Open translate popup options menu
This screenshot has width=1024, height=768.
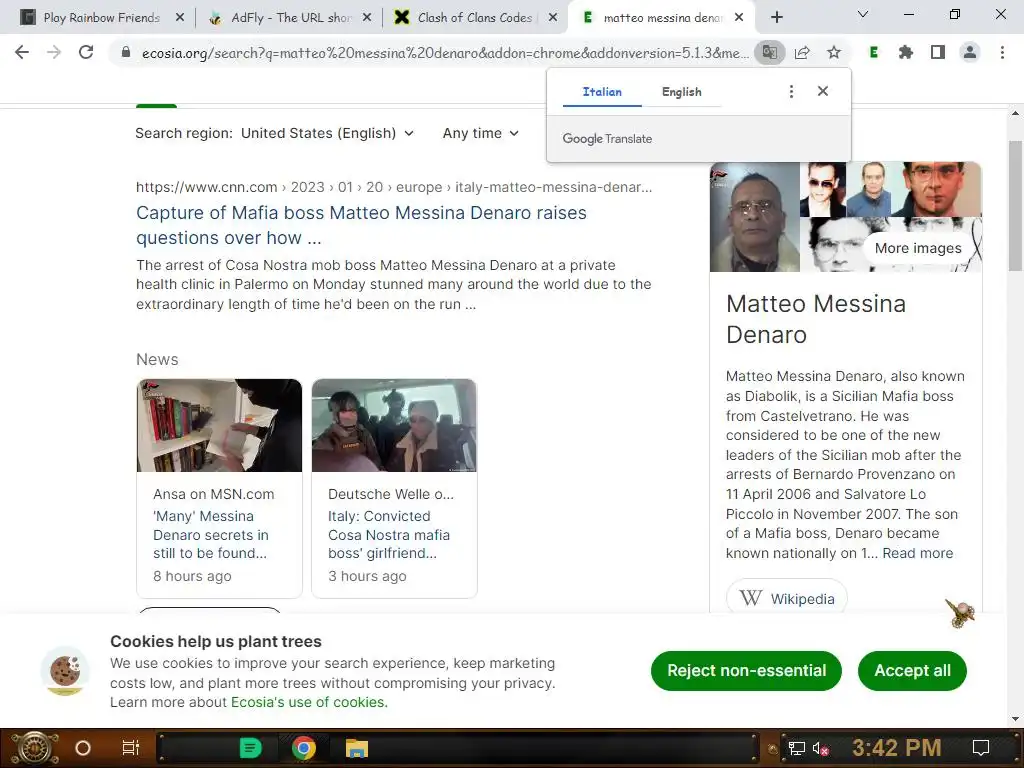[792, 91]
